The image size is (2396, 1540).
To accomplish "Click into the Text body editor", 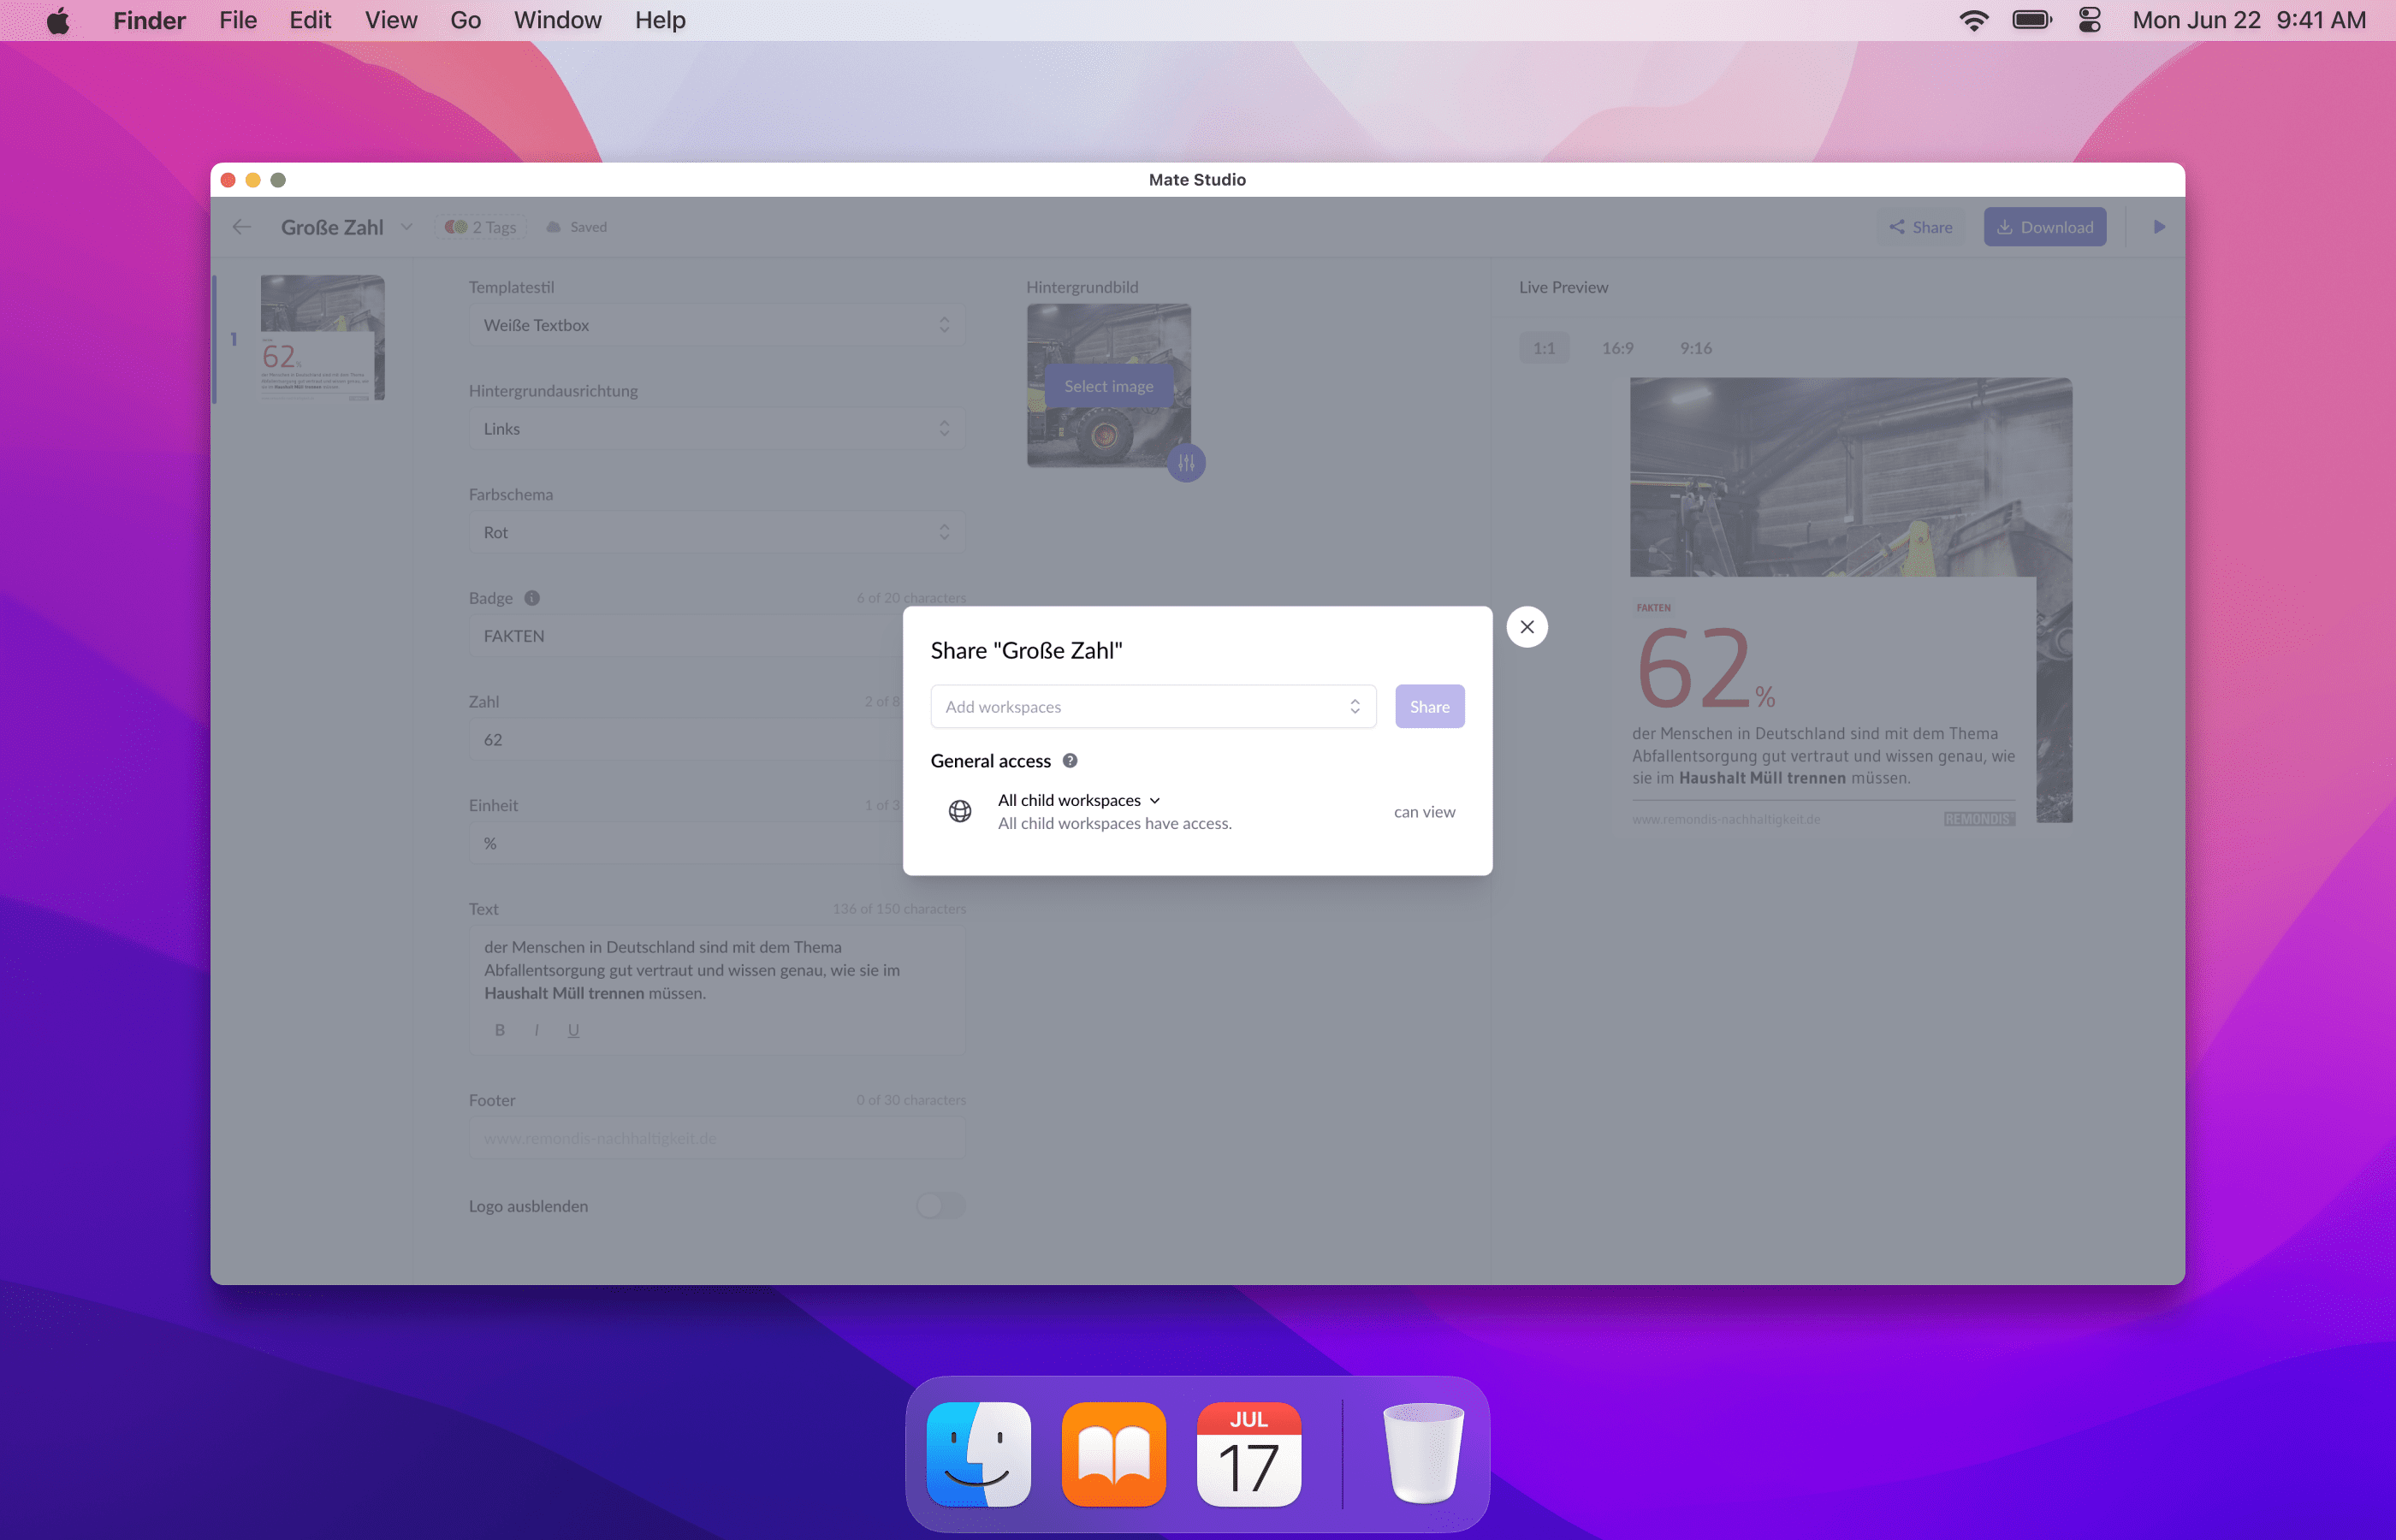I will (717, 970).
